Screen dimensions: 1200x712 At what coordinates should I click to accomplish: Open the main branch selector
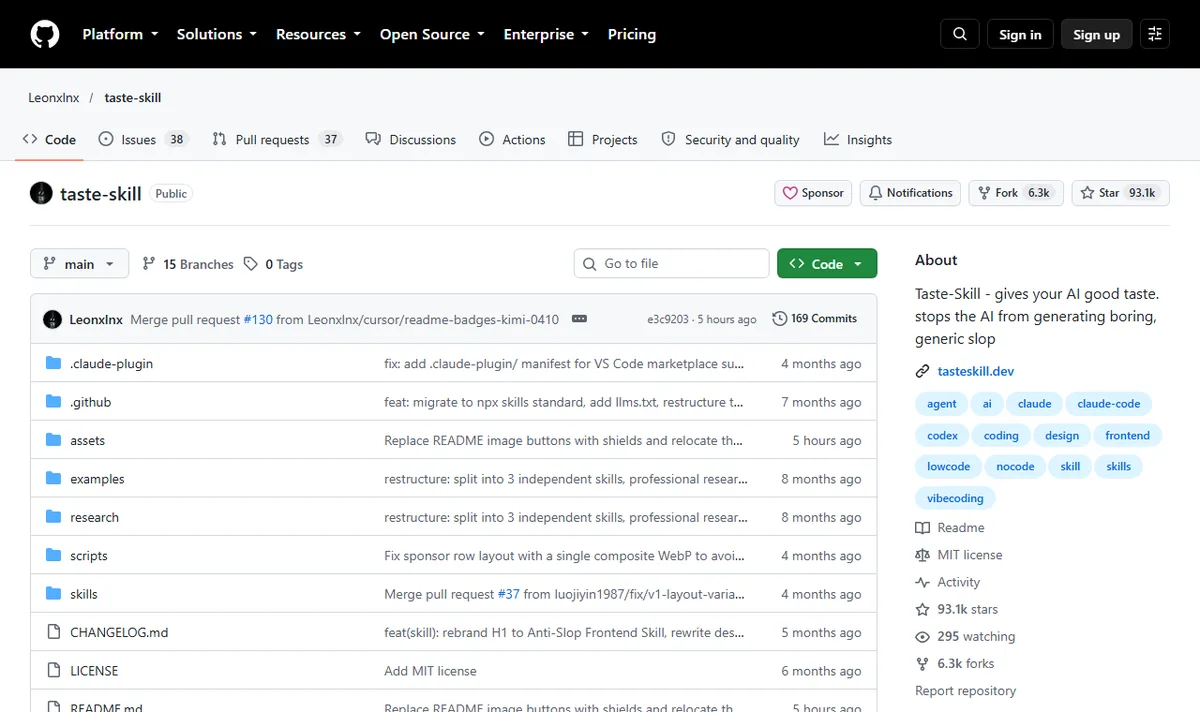tap(80, 264)
